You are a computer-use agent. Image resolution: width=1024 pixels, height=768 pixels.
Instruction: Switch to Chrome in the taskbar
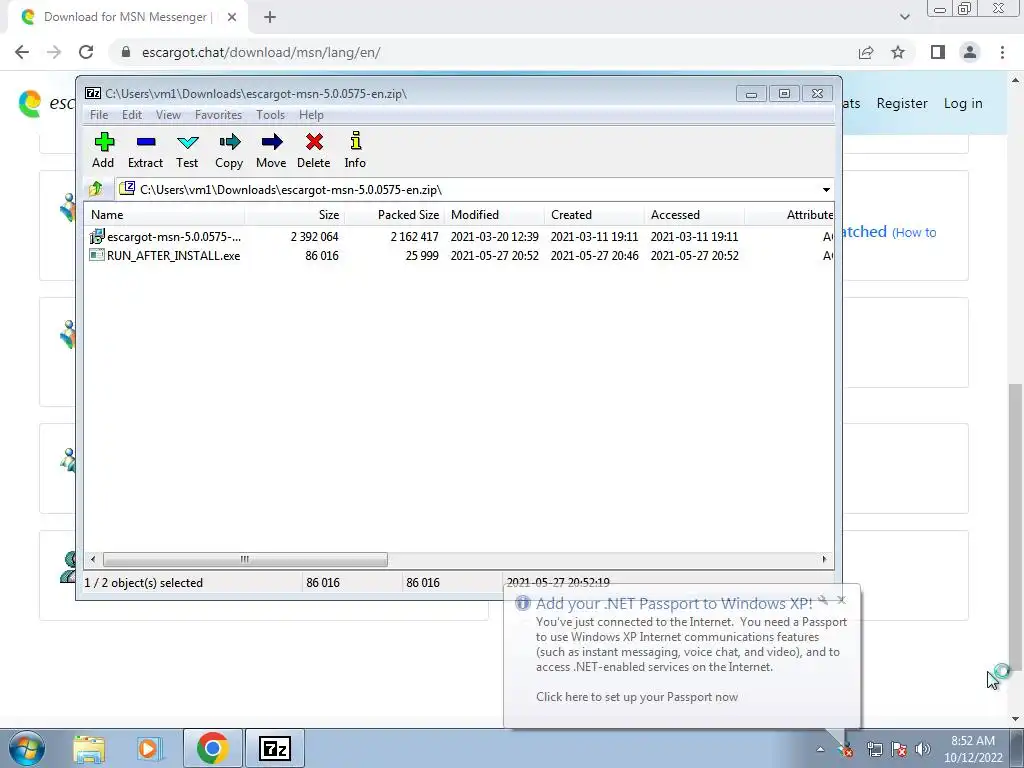212,748
